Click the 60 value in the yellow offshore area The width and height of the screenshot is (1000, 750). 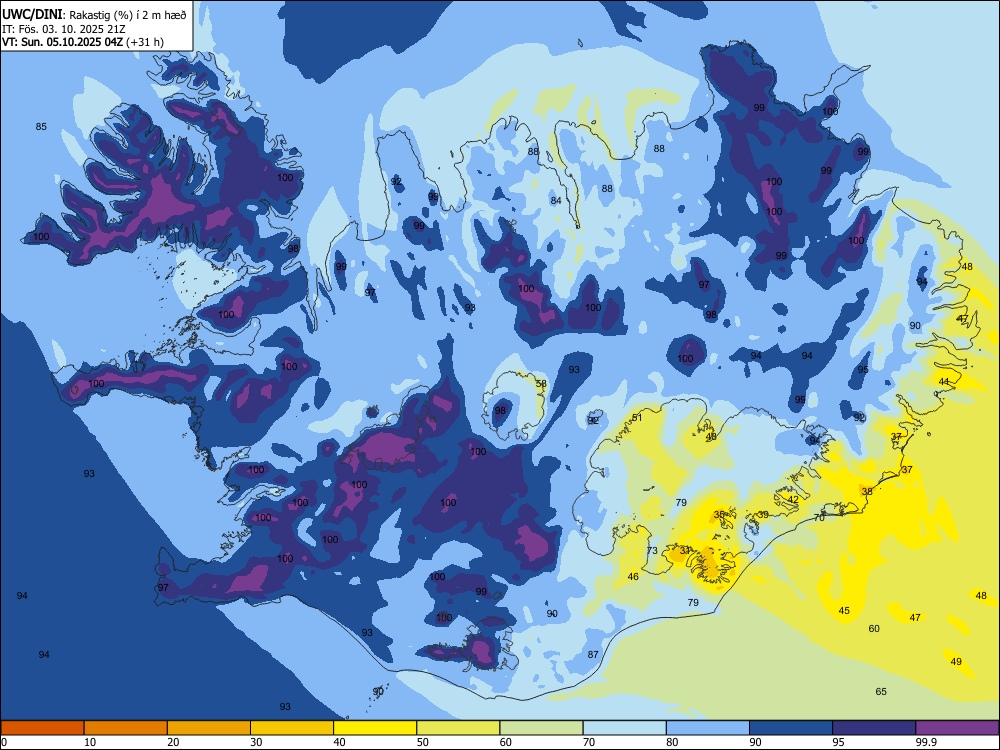pyautogui.click(x=874, y=629)
